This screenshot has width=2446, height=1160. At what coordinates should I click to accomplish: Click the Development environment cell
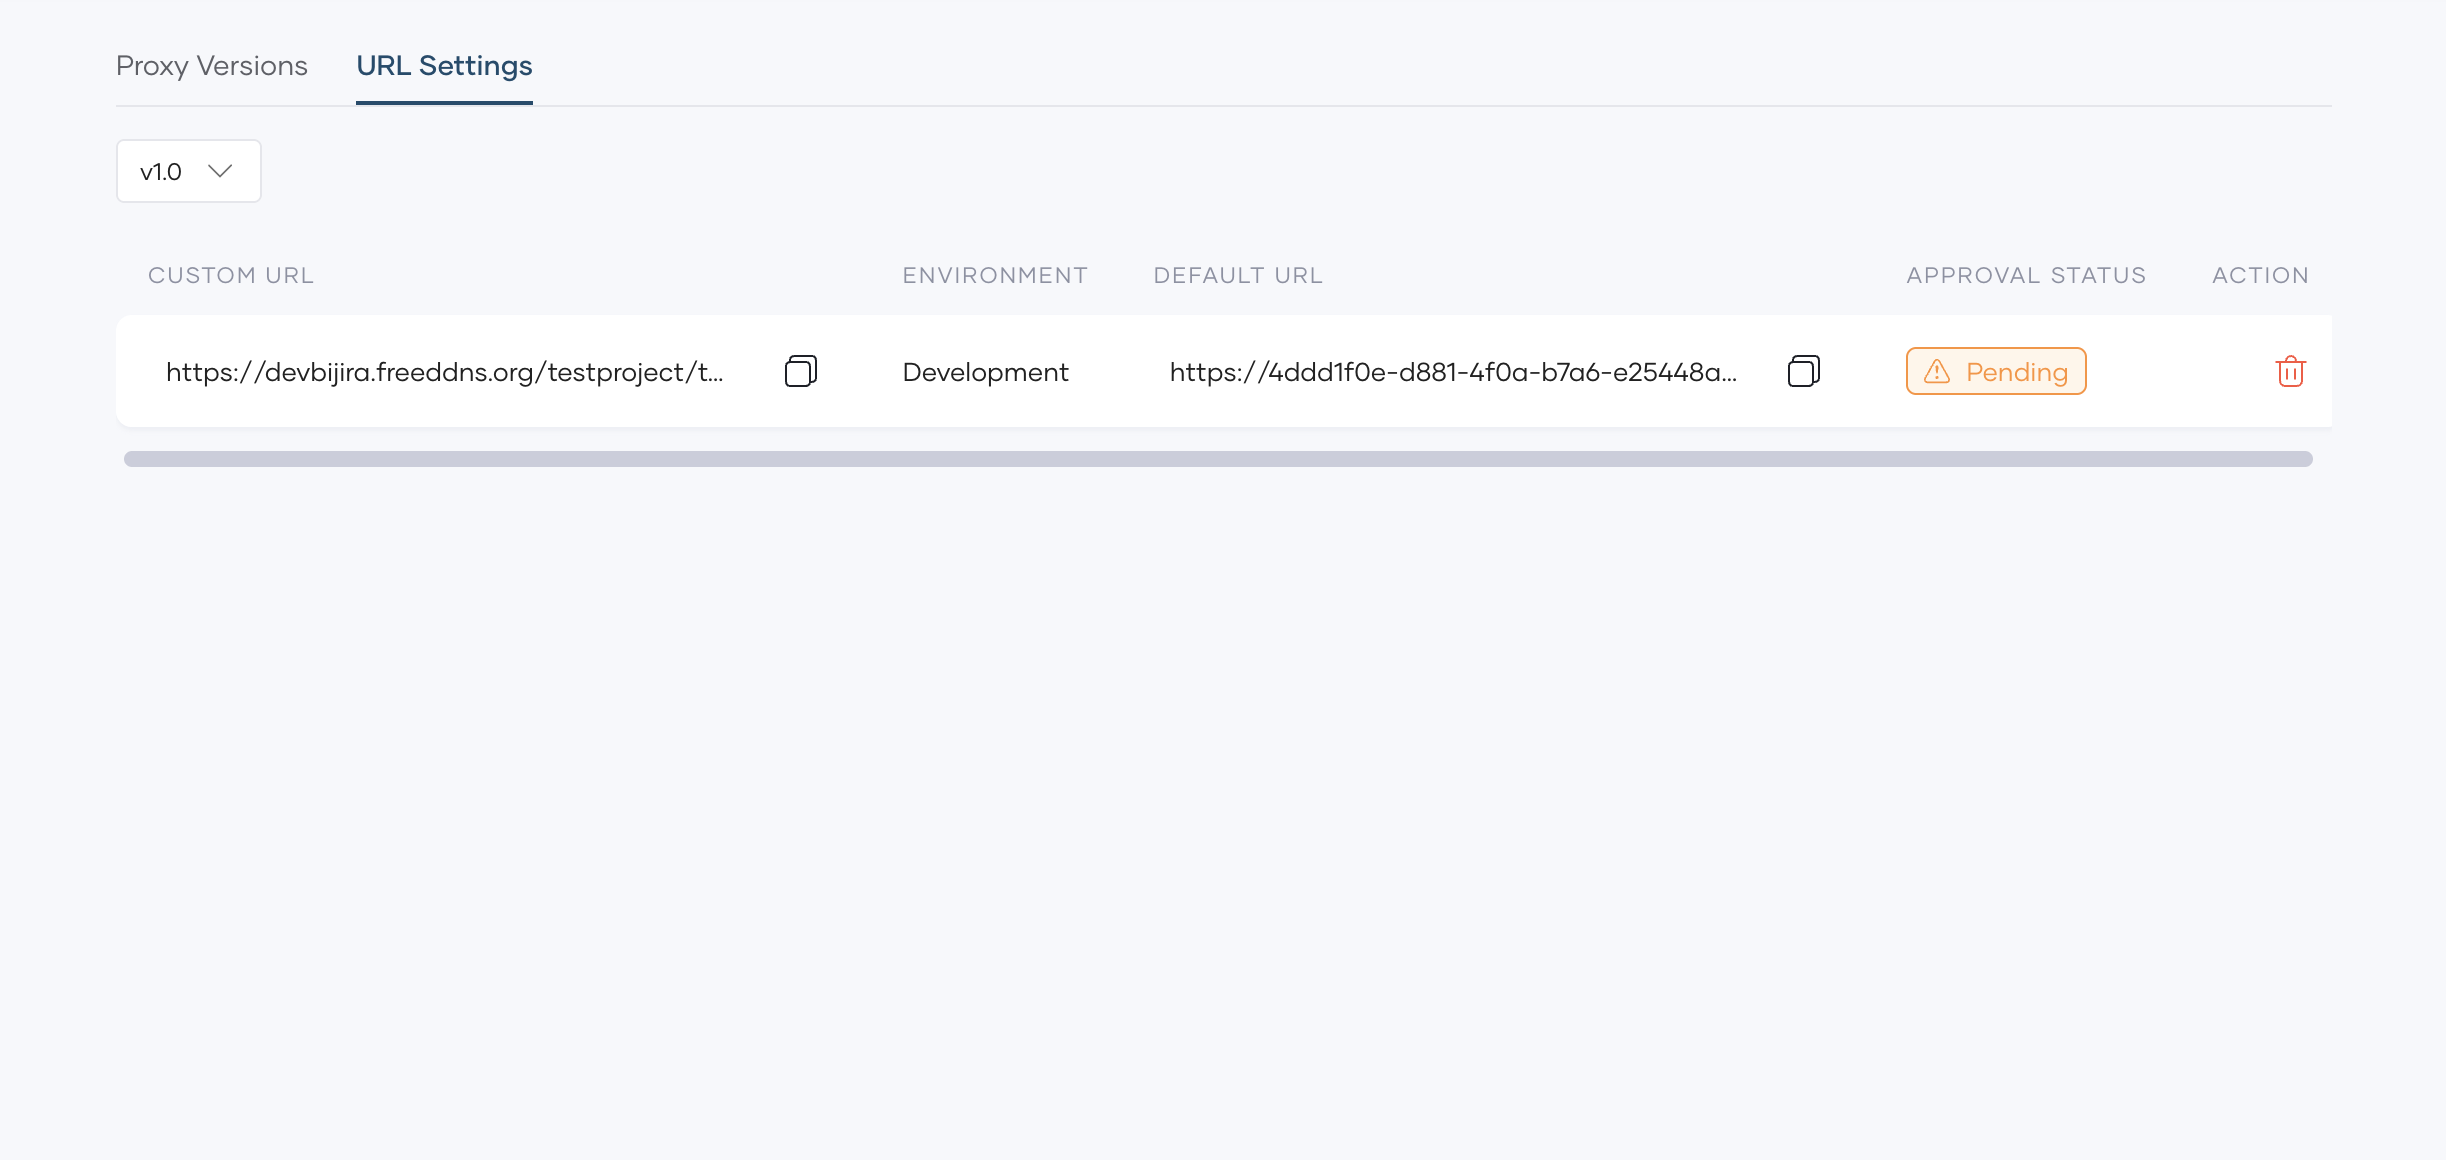pyautogui.click(x=985, y=372)
